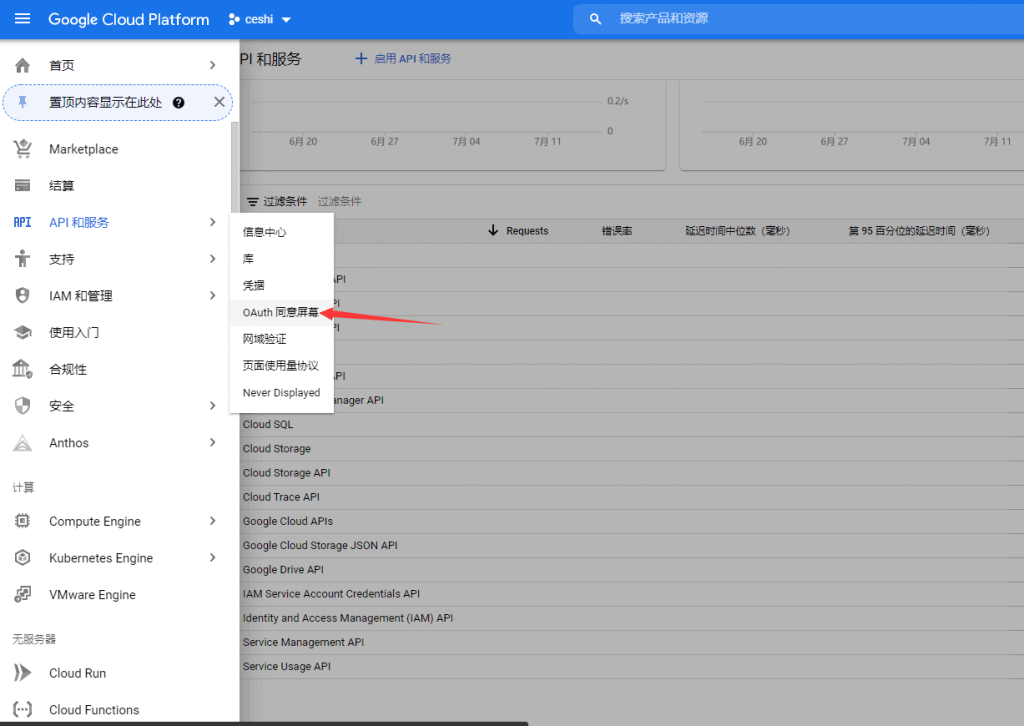Expand the Anthos submenu chevron
Viewport: 1024px width, 726px height.
click(x=212, y=443)
